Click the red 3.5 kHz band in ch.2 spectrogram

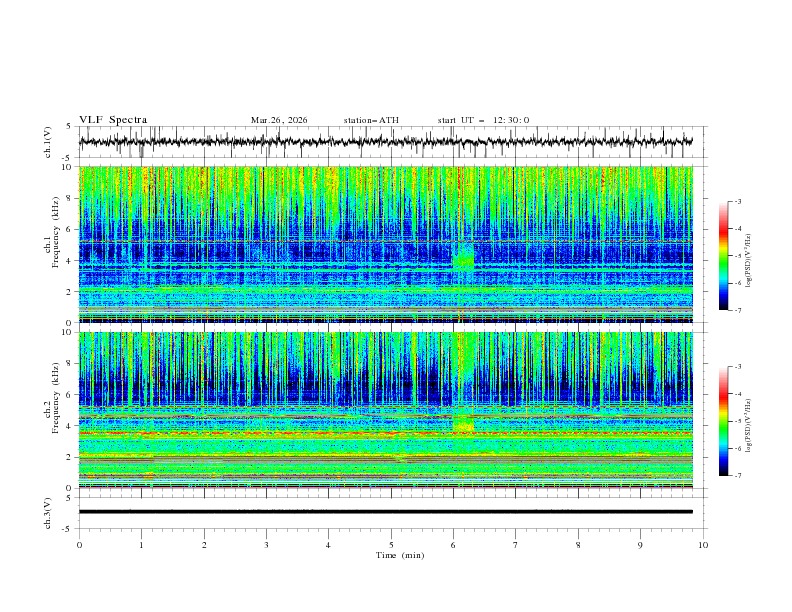385,433
